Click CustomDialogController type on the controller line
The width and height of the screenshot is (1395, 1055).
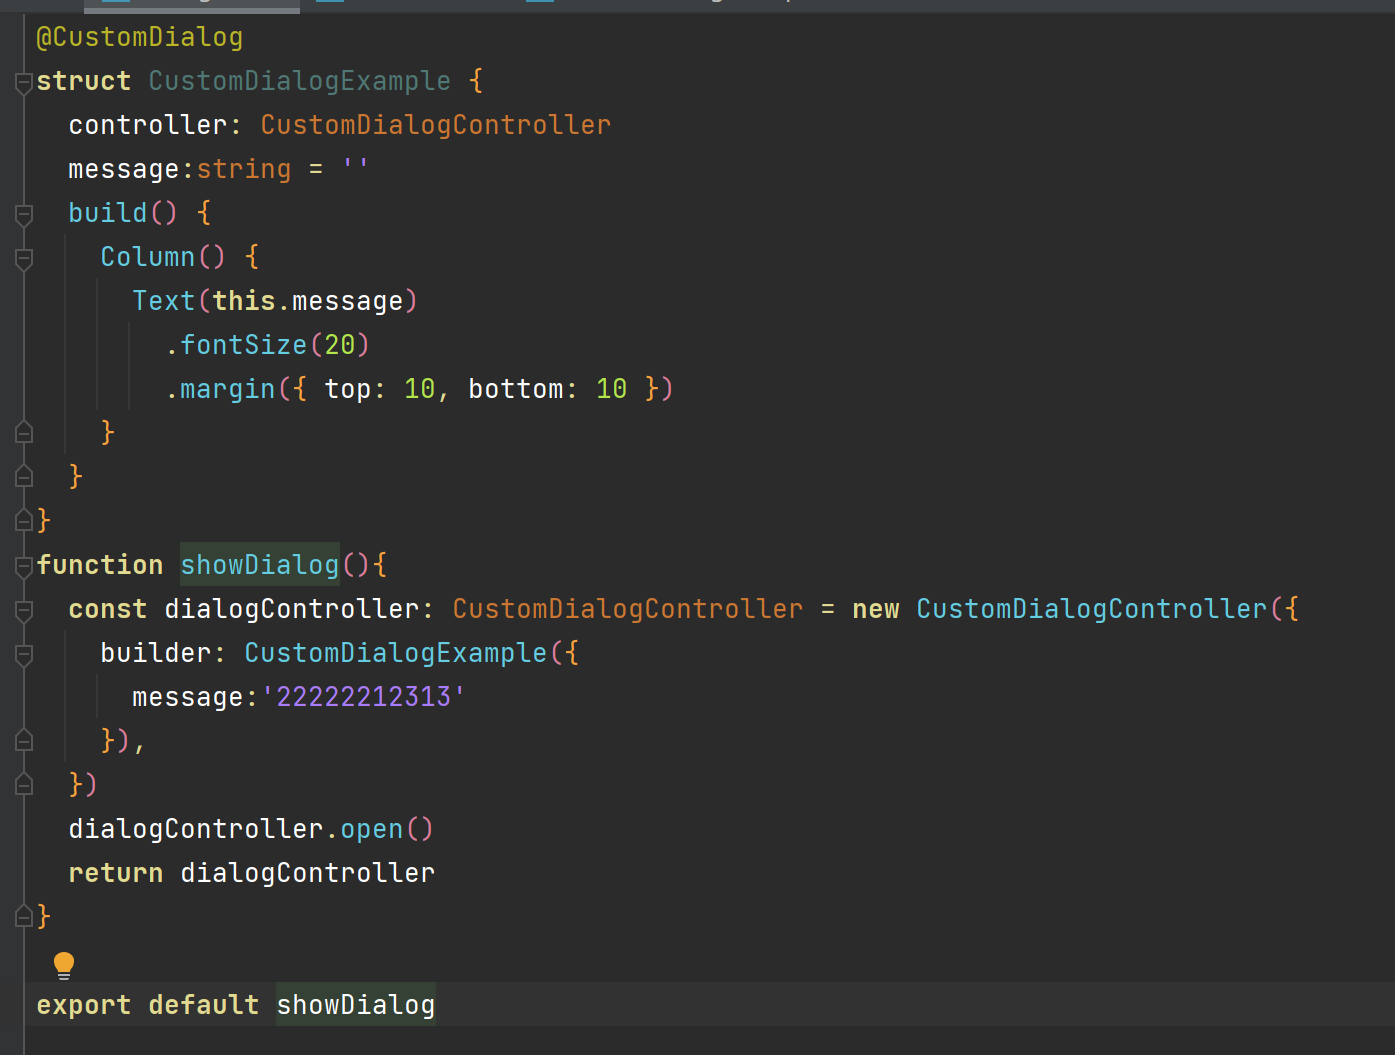(436, 125)
